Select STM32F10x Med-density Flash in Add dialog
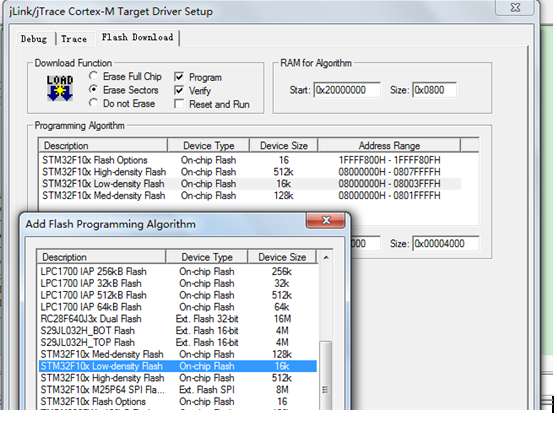 (178, 354)
